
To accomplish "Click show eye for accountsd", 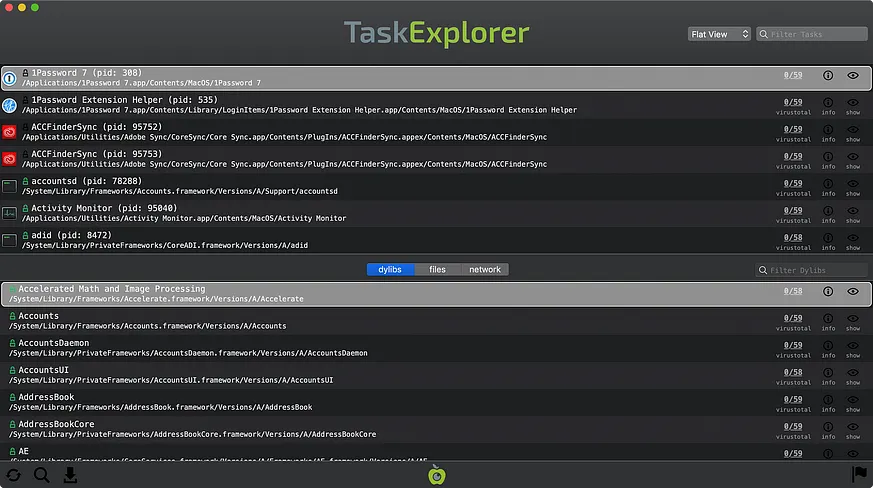I will (853, 183).
